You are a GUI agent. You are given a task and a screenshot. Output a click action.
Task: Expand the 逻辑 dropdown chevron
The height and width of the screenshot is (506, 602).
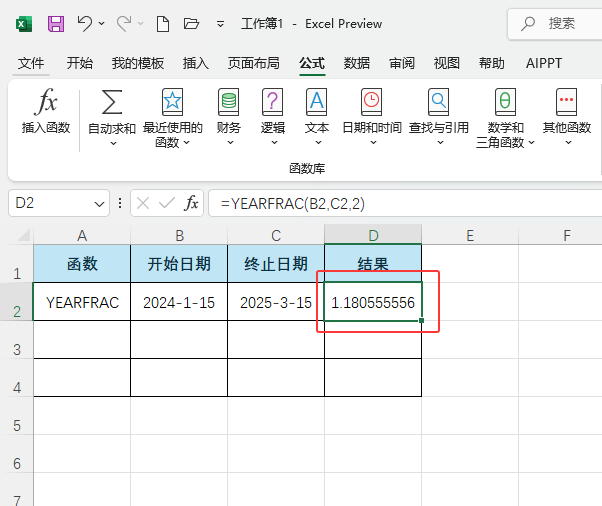point(274,143)
